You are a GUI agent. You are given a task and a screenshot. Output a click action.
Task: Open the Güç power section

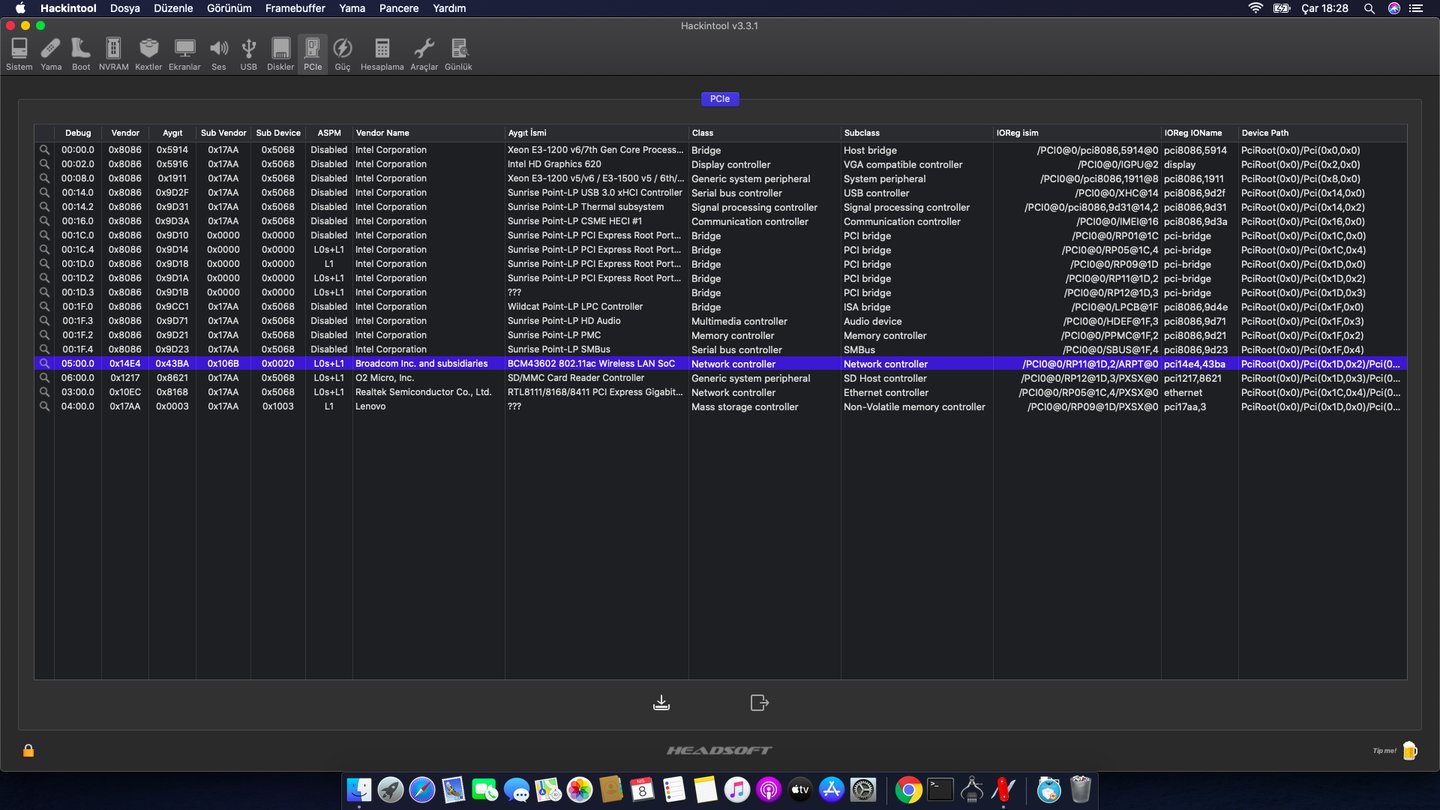point(342,54)
